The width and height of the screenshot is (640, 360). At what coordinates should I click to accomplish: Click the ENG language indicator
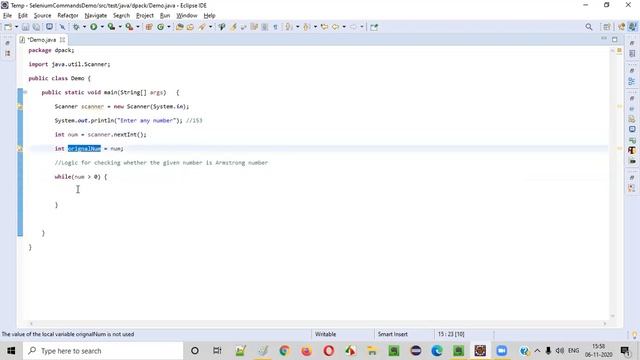573,351
